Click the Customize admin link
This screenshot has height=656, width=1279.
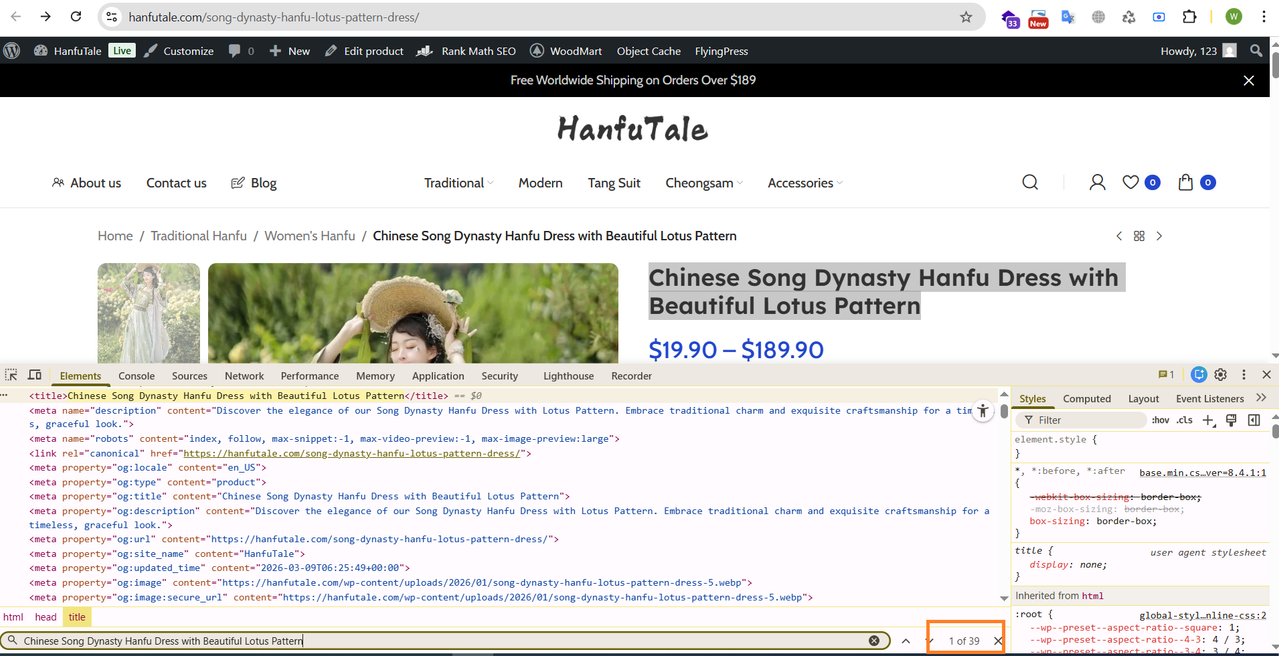(179, 51)
